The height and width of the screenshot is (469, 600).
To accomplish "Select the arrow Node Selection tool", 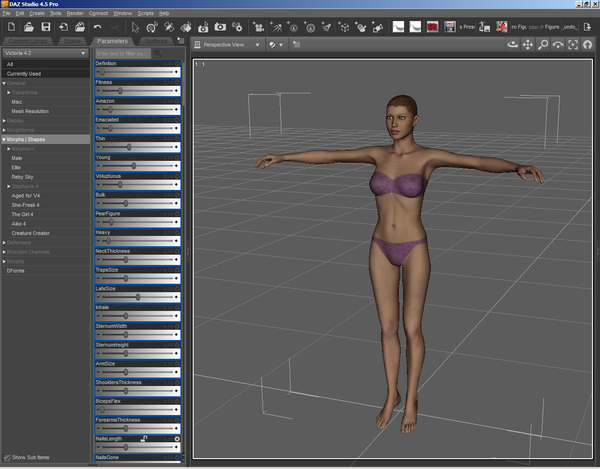I will point(137,27).
